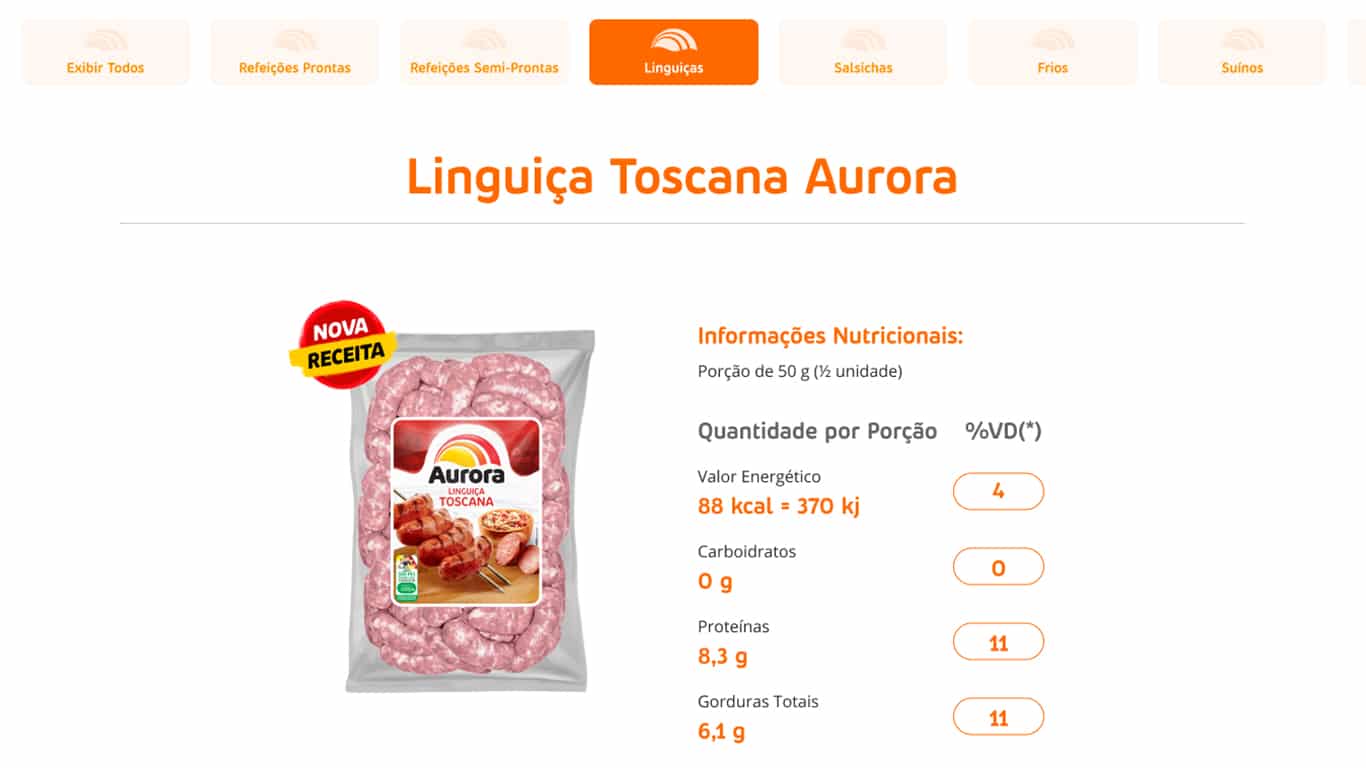The image size is (1366, 768).
Task: Click the Valor Energético %VD value 4
Action: (998, 492)
